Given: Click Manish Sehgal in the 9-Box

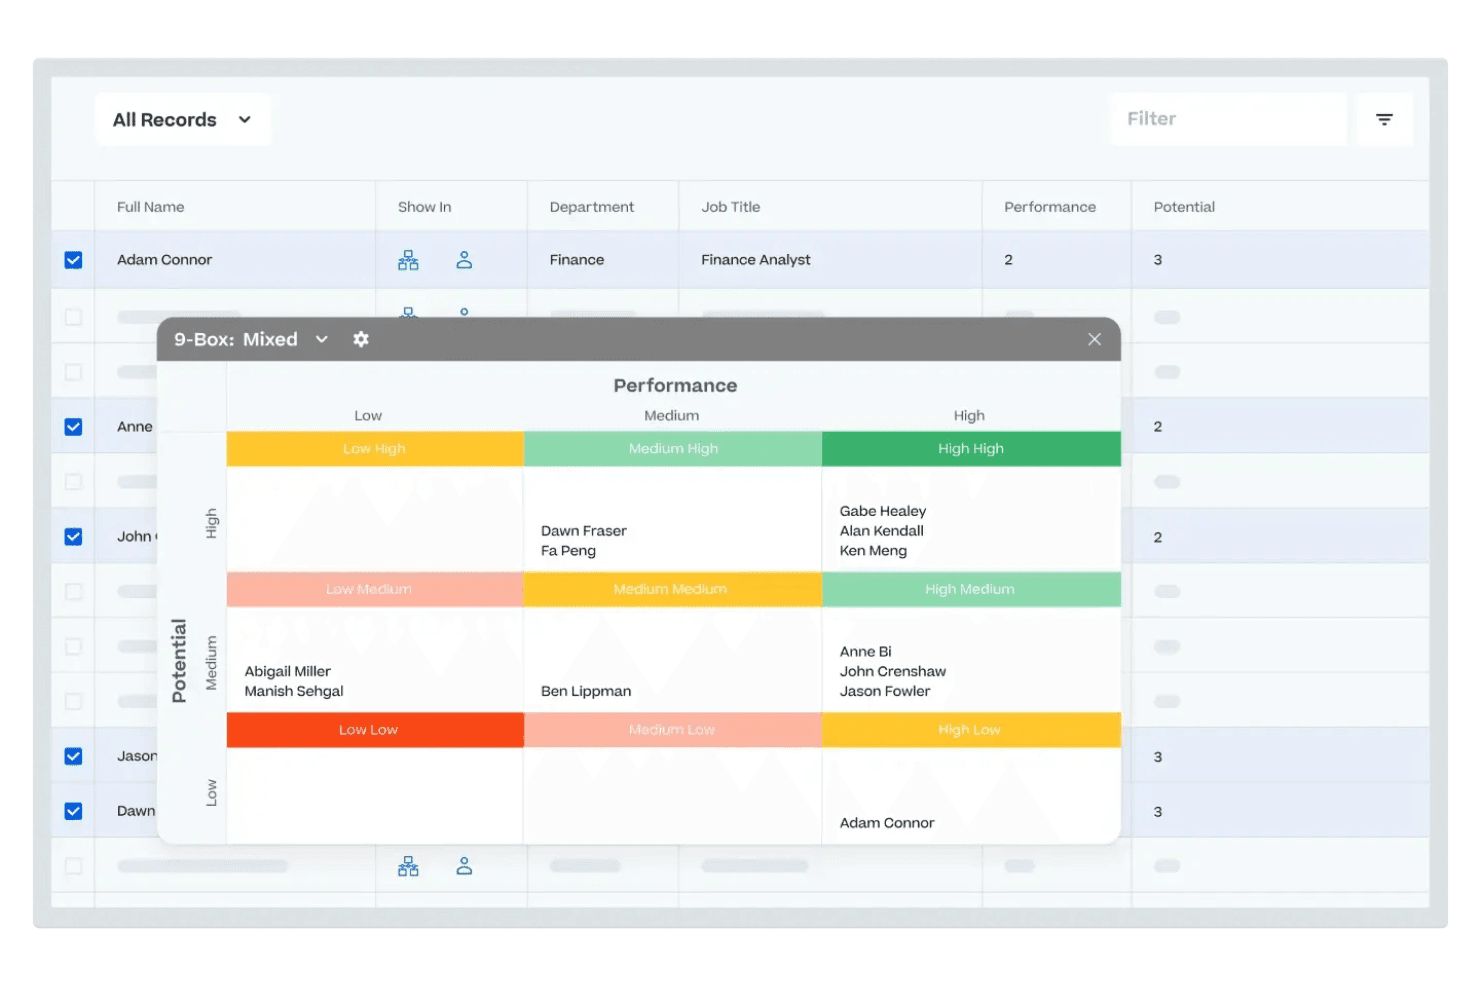Looking at the screenshot, I should (294, 691).
